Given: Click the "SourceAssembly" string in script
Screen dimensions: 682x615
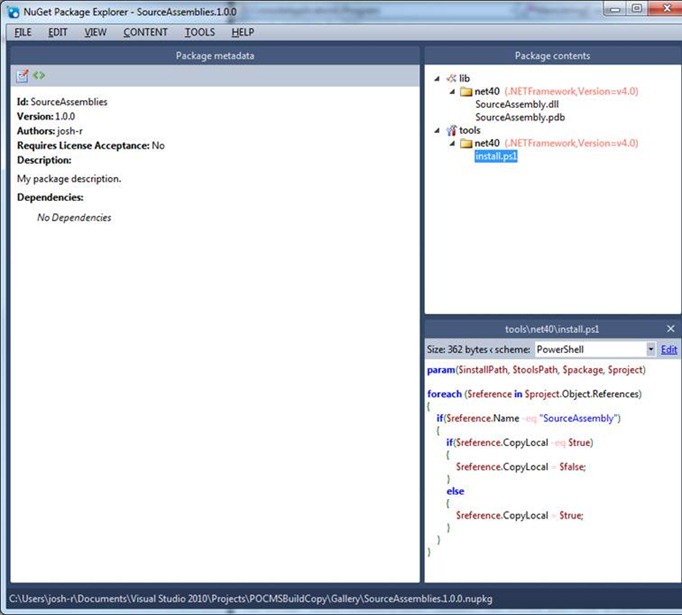Looking at the screenshot, I should pos(578,418).
